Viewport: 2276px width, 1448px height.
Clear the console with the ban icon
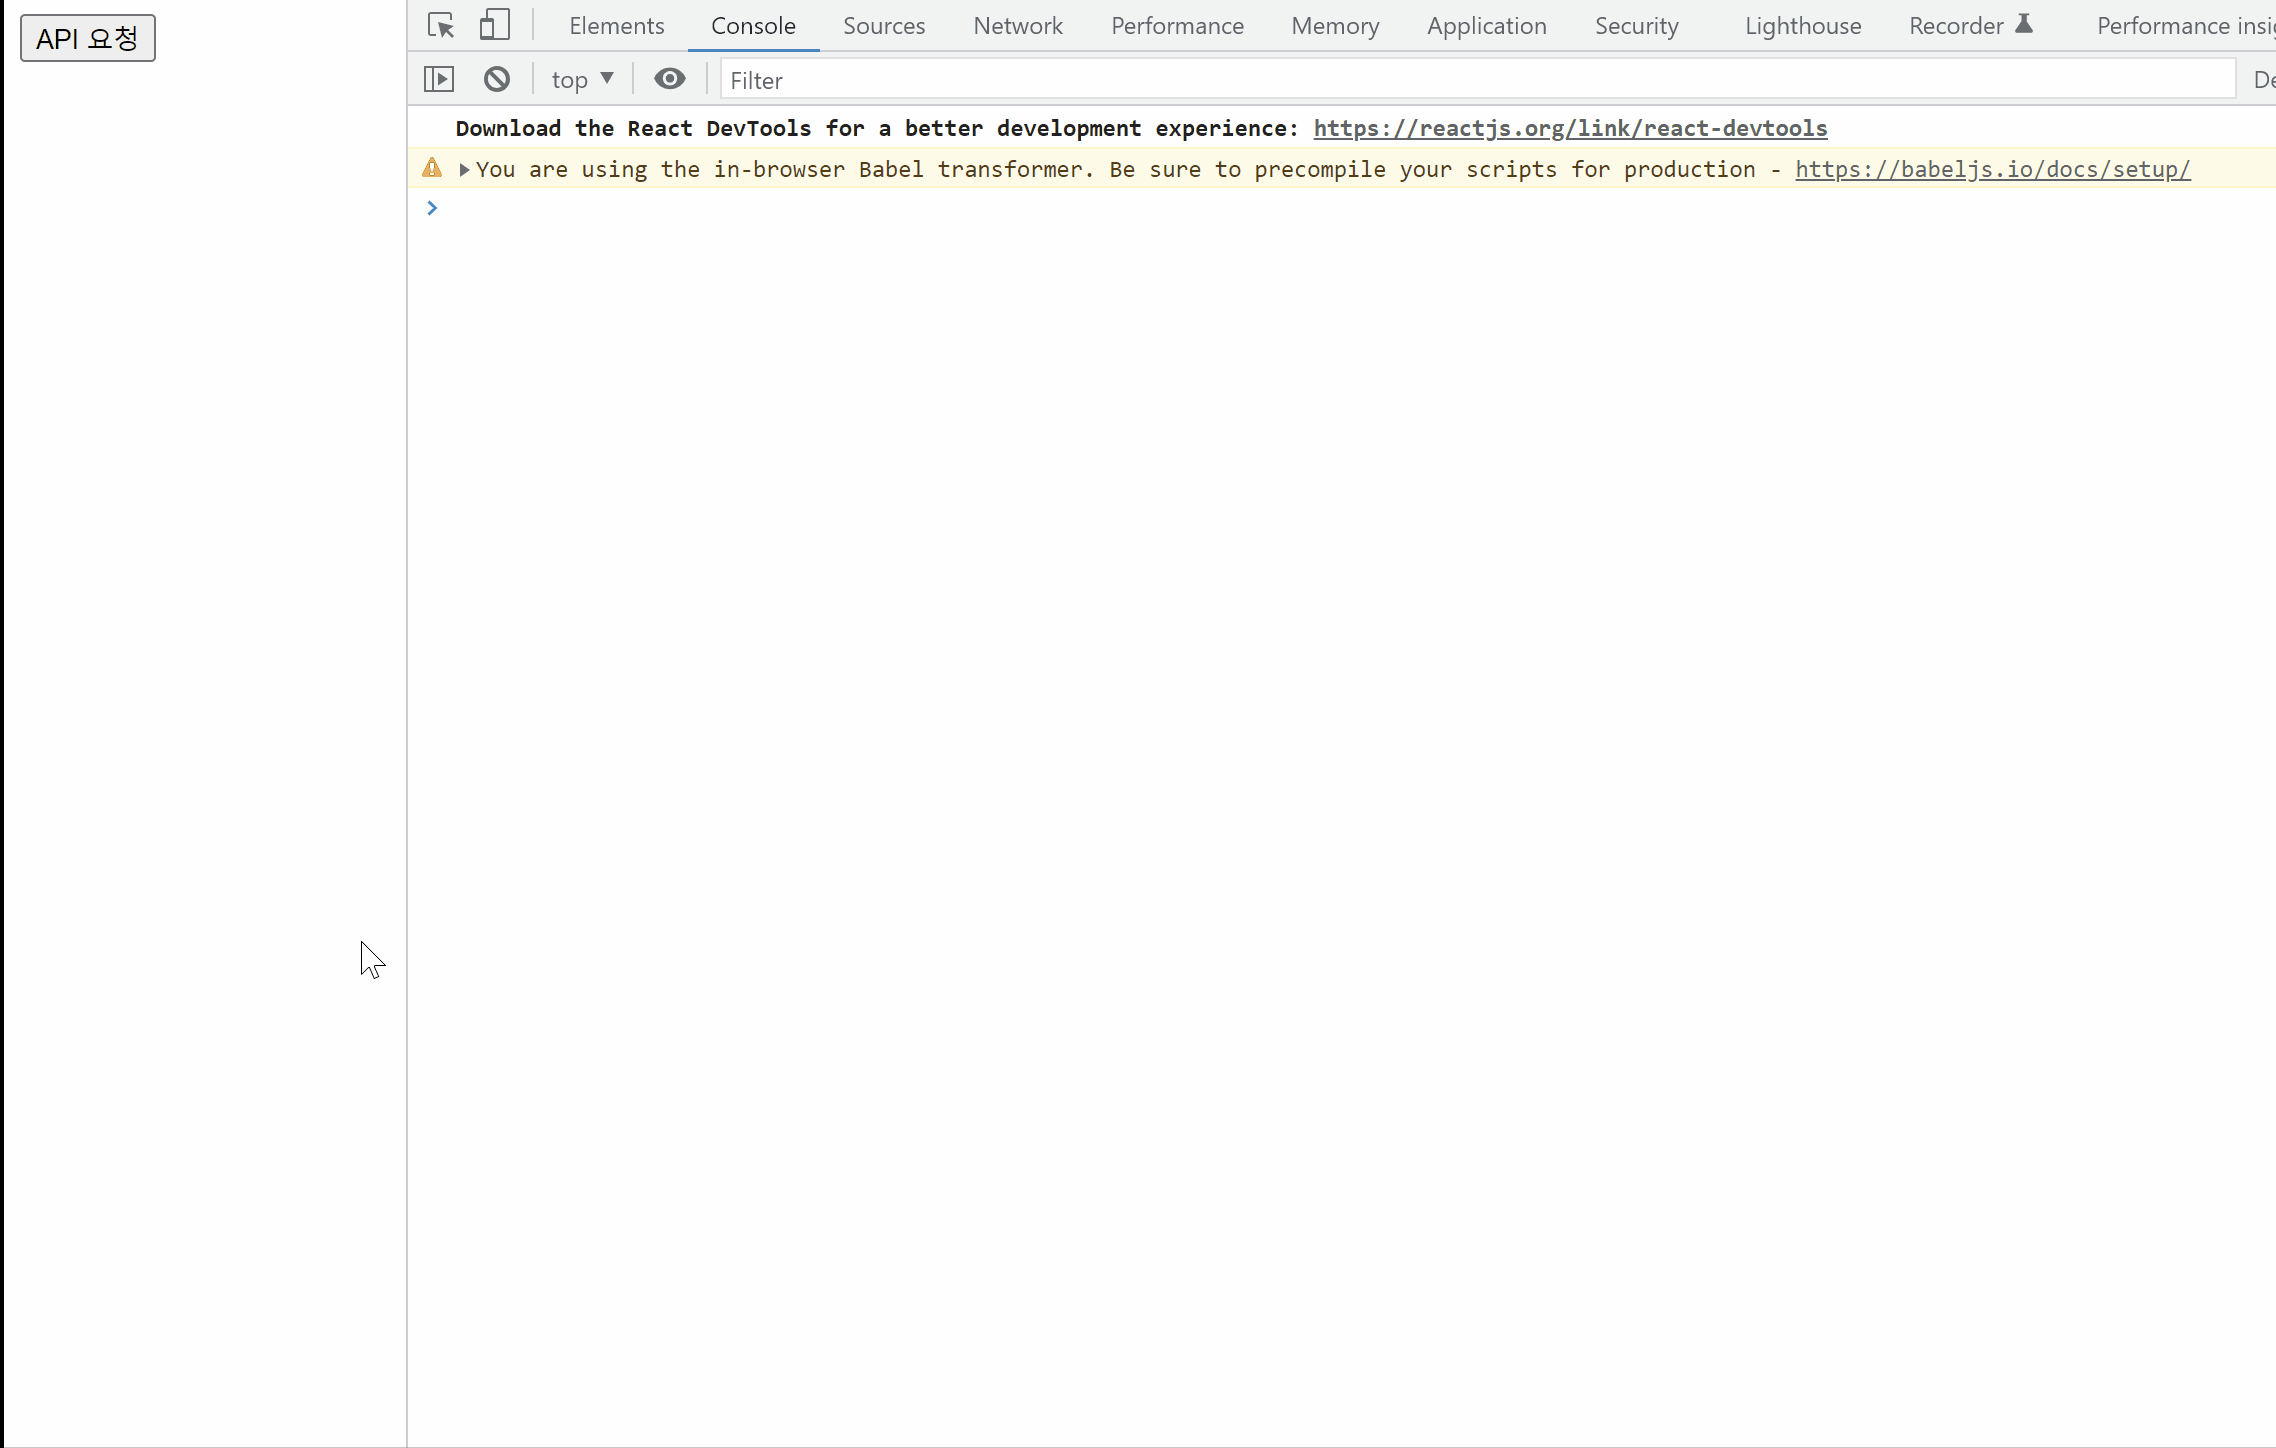tap(497, 79)
